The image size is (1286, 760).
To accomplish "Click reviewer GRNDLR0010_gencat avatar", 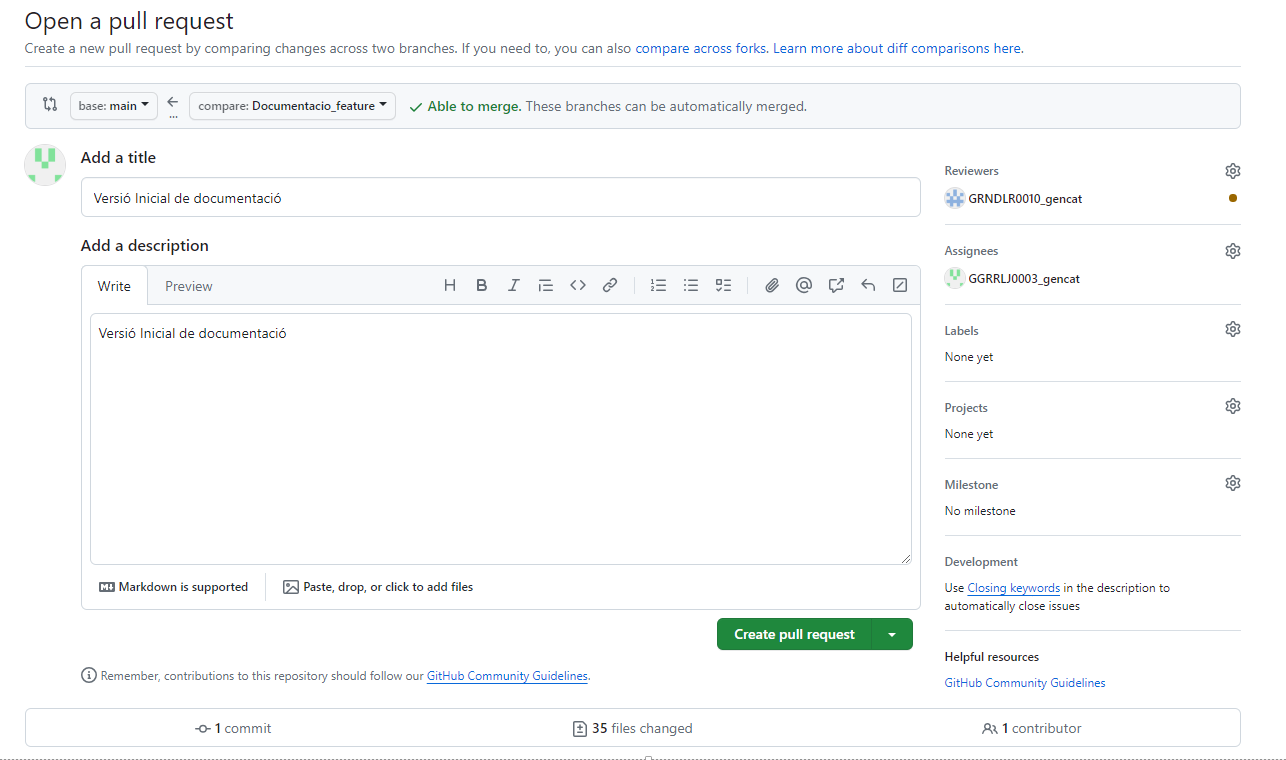I will click(955, 198).
